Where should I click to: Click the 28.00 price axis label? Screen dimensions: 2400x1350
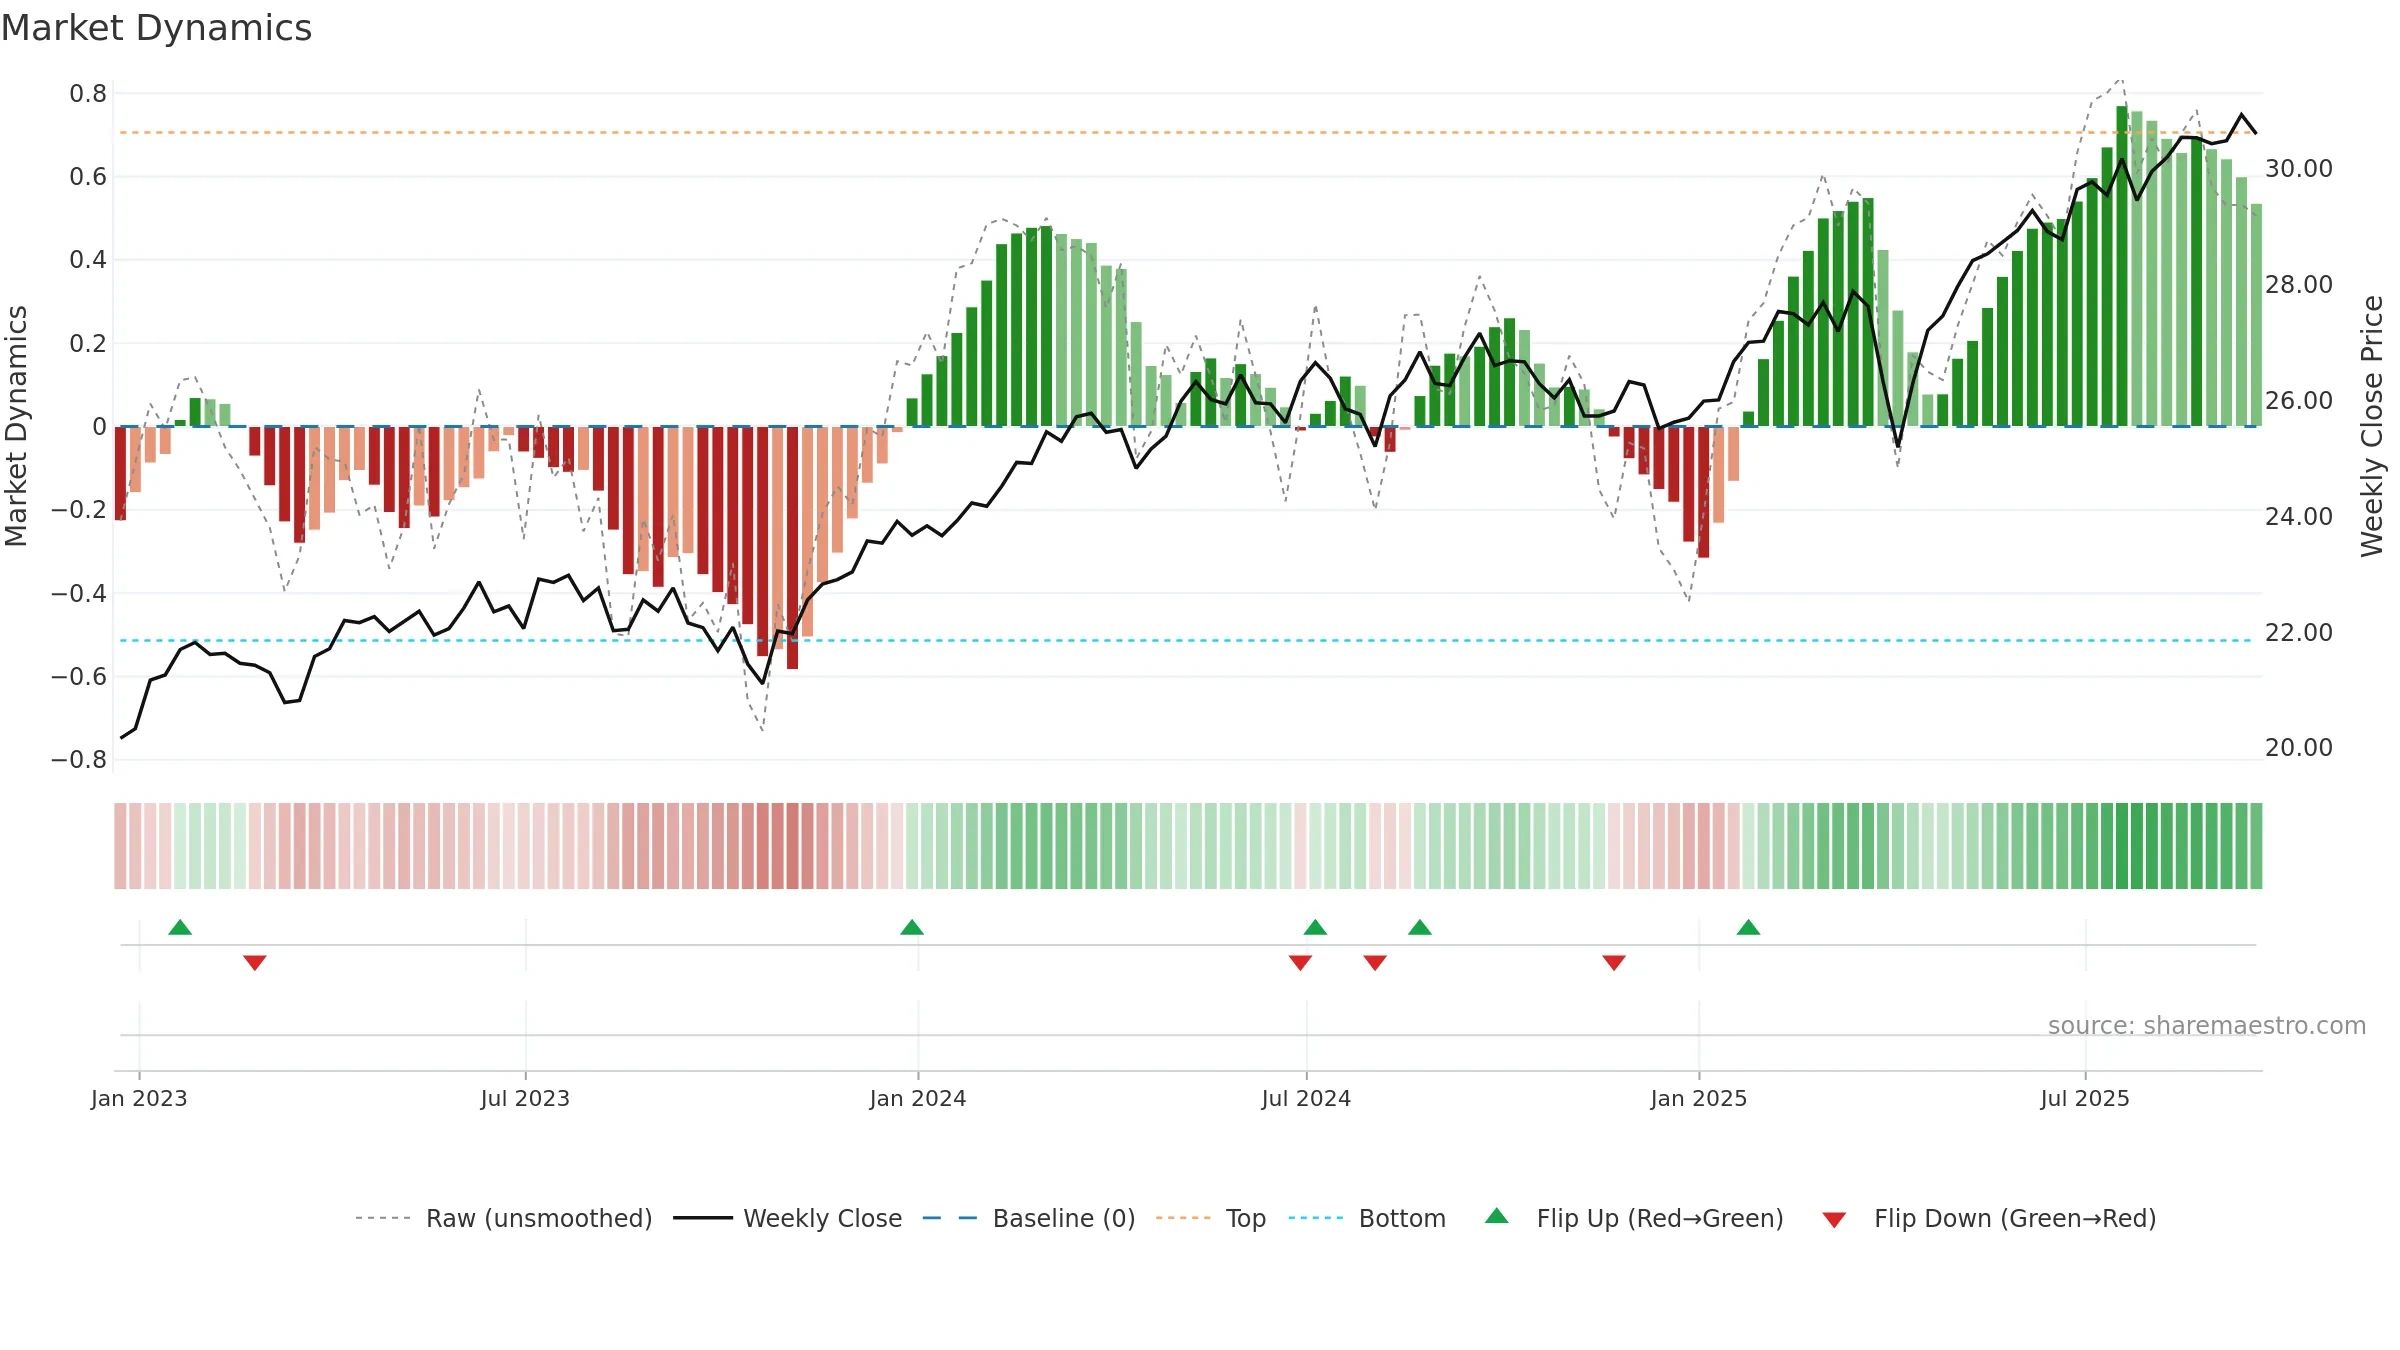[x=2299, y=285]
